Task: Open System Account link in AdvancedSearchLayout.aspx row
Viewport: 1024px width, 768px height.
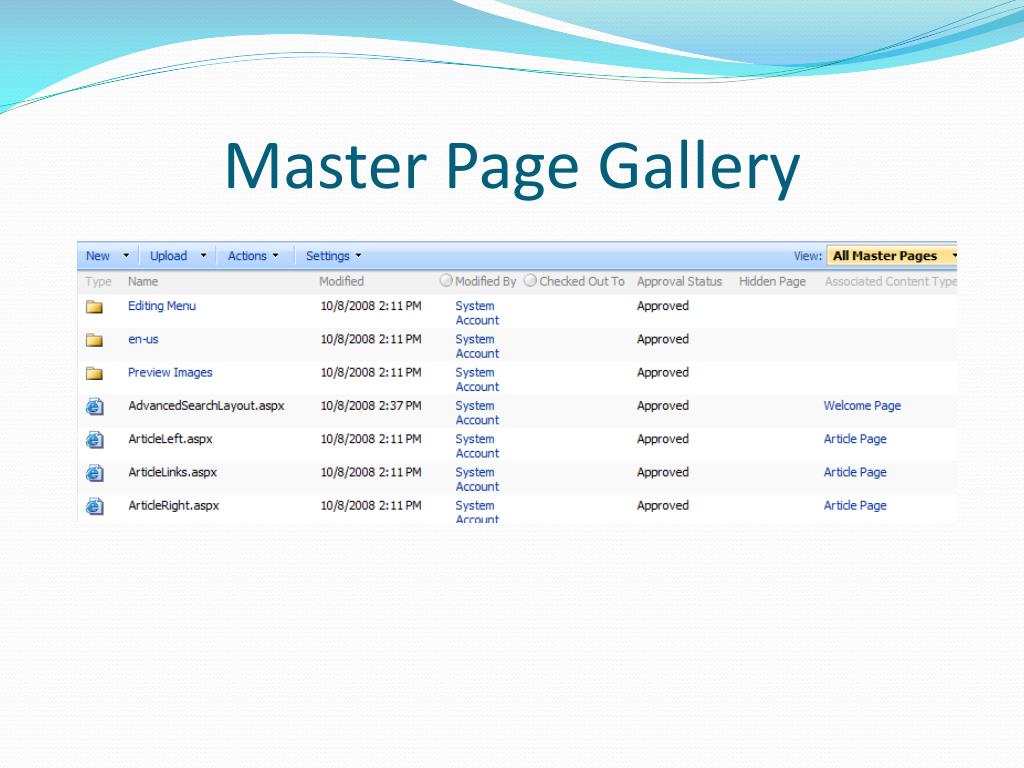Action: click(x=477, y=413)
